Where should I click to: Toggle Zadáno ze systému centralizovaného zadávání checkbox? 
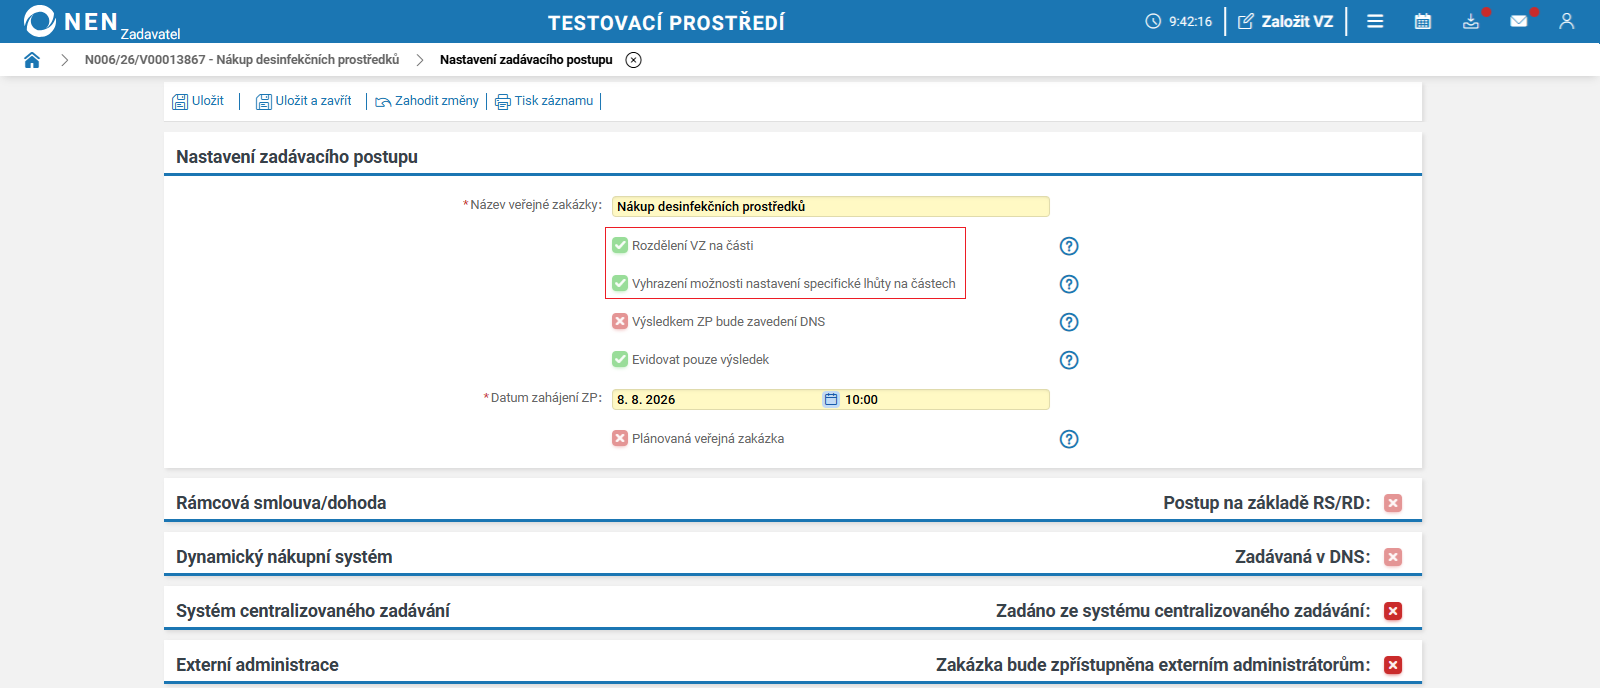coord(1393,611)
